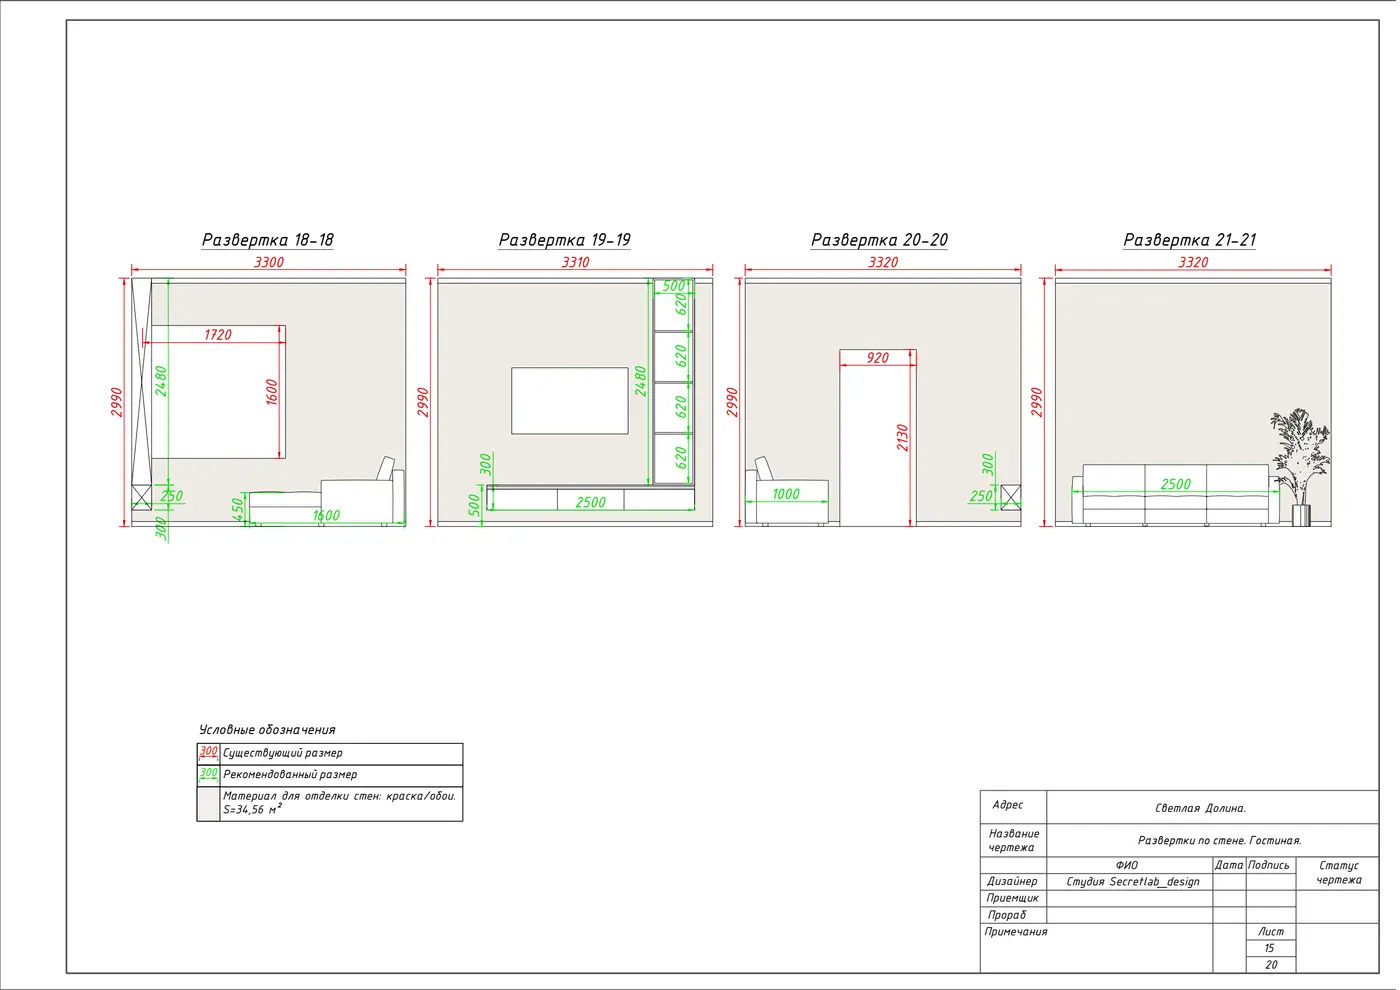Screen dimensions: 1400x990
Task: Click the red "1720" dimension
Action: coord(218,335)
